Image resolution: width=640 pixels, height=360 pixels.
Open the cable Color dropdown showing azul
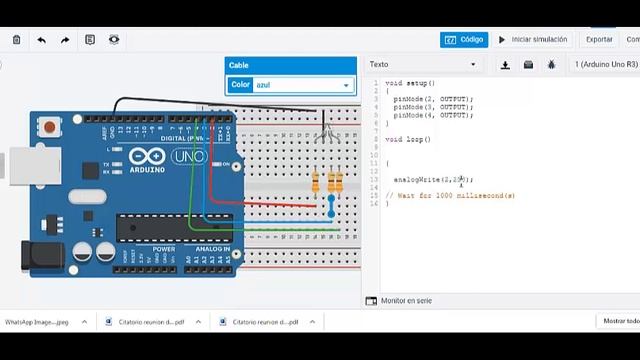click(304, 85)
